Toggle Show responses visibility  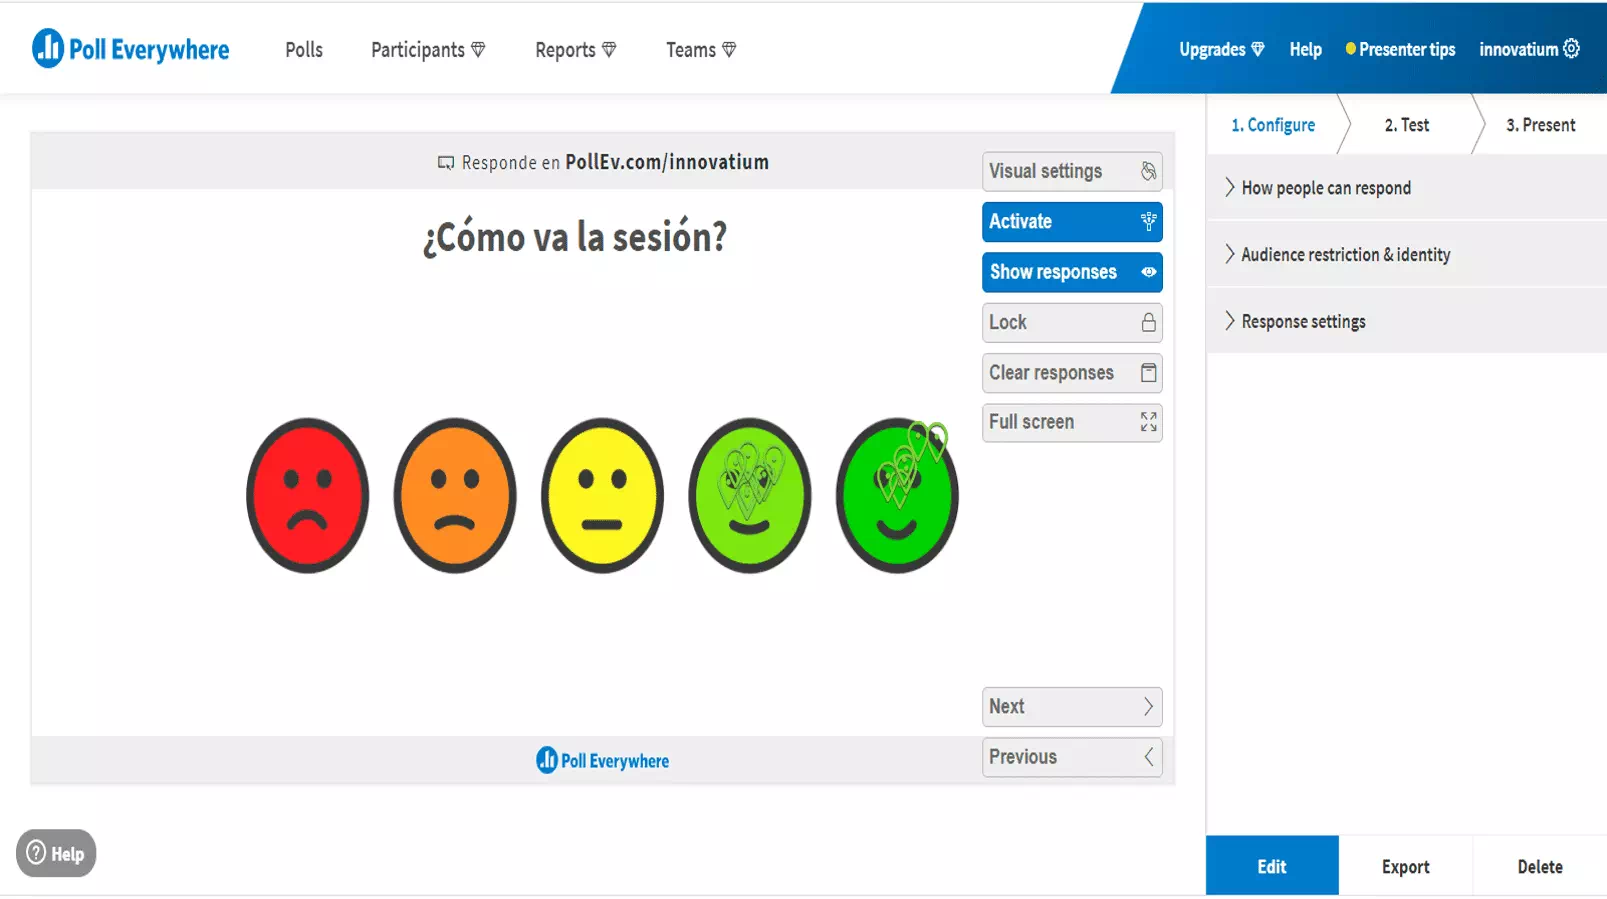tap(1071, 272)
